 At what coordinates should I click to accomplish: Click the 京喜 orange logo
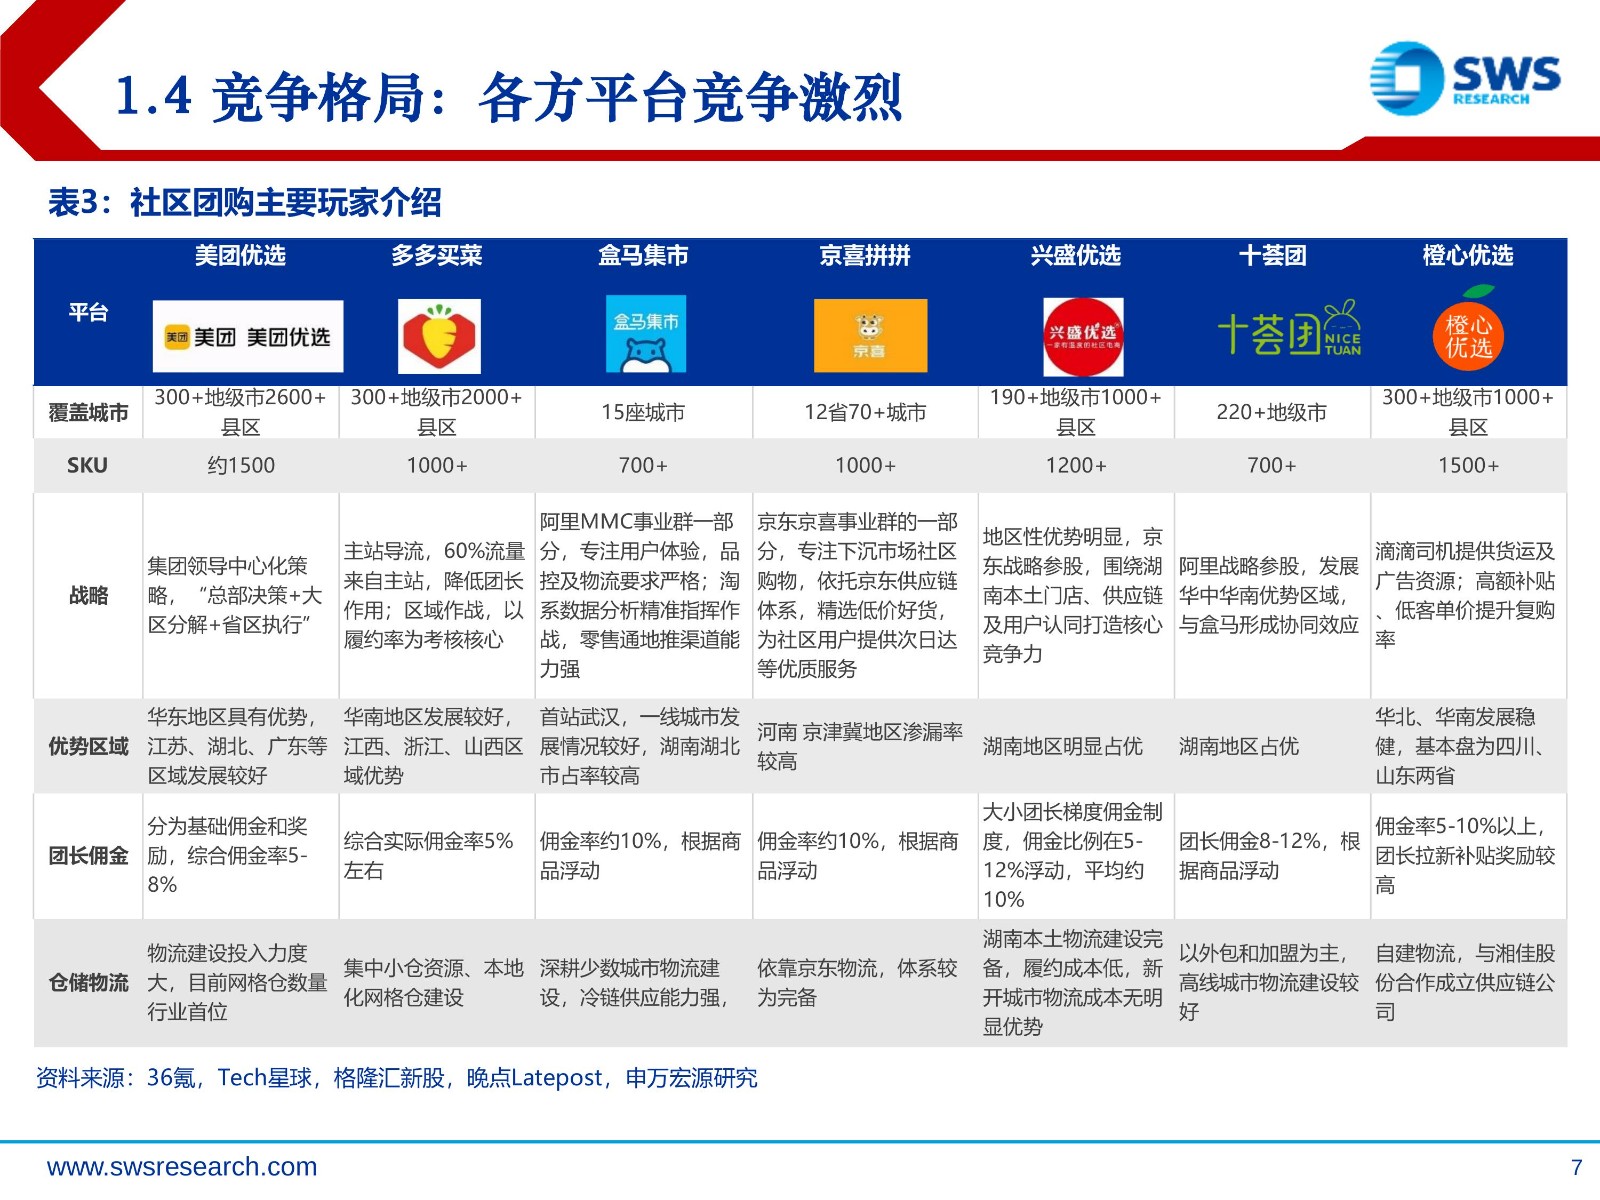pyautogui.click(x=870, y=336)
